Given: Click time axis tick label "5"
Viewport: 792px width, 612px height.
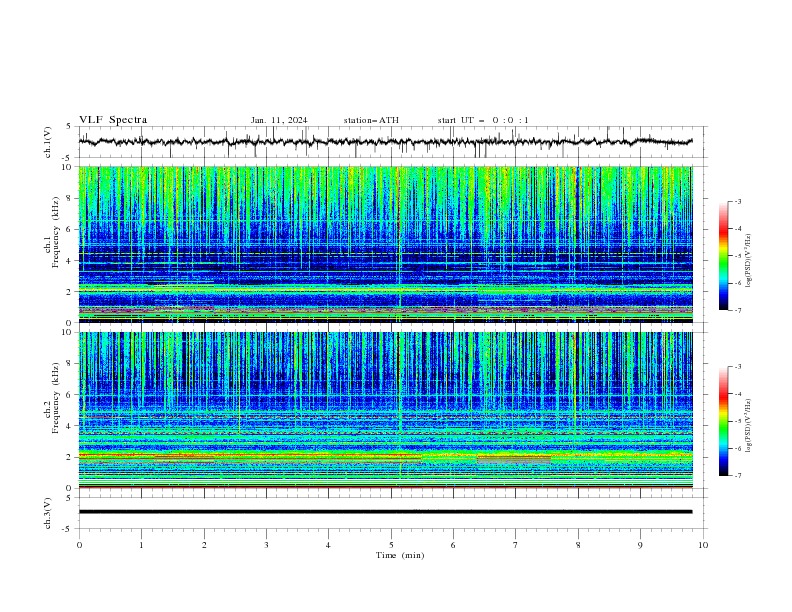Looking at the screenshot, I should pyautogui.click(x=391, y=545).
